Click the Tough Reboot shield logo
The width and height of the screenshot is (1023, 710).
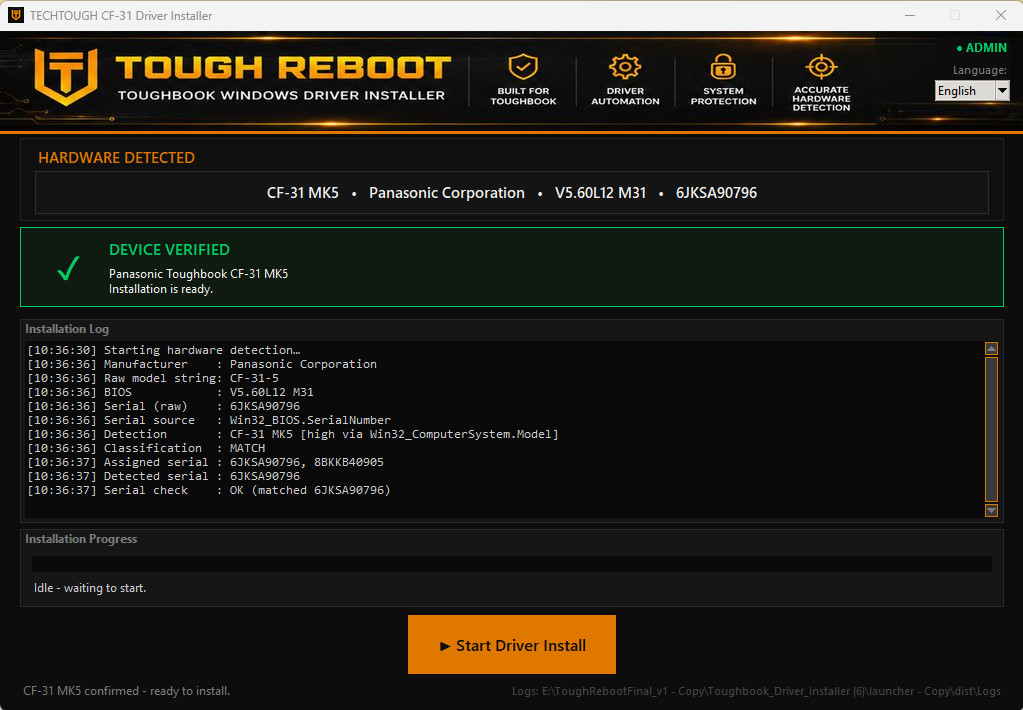pos(66,77)
